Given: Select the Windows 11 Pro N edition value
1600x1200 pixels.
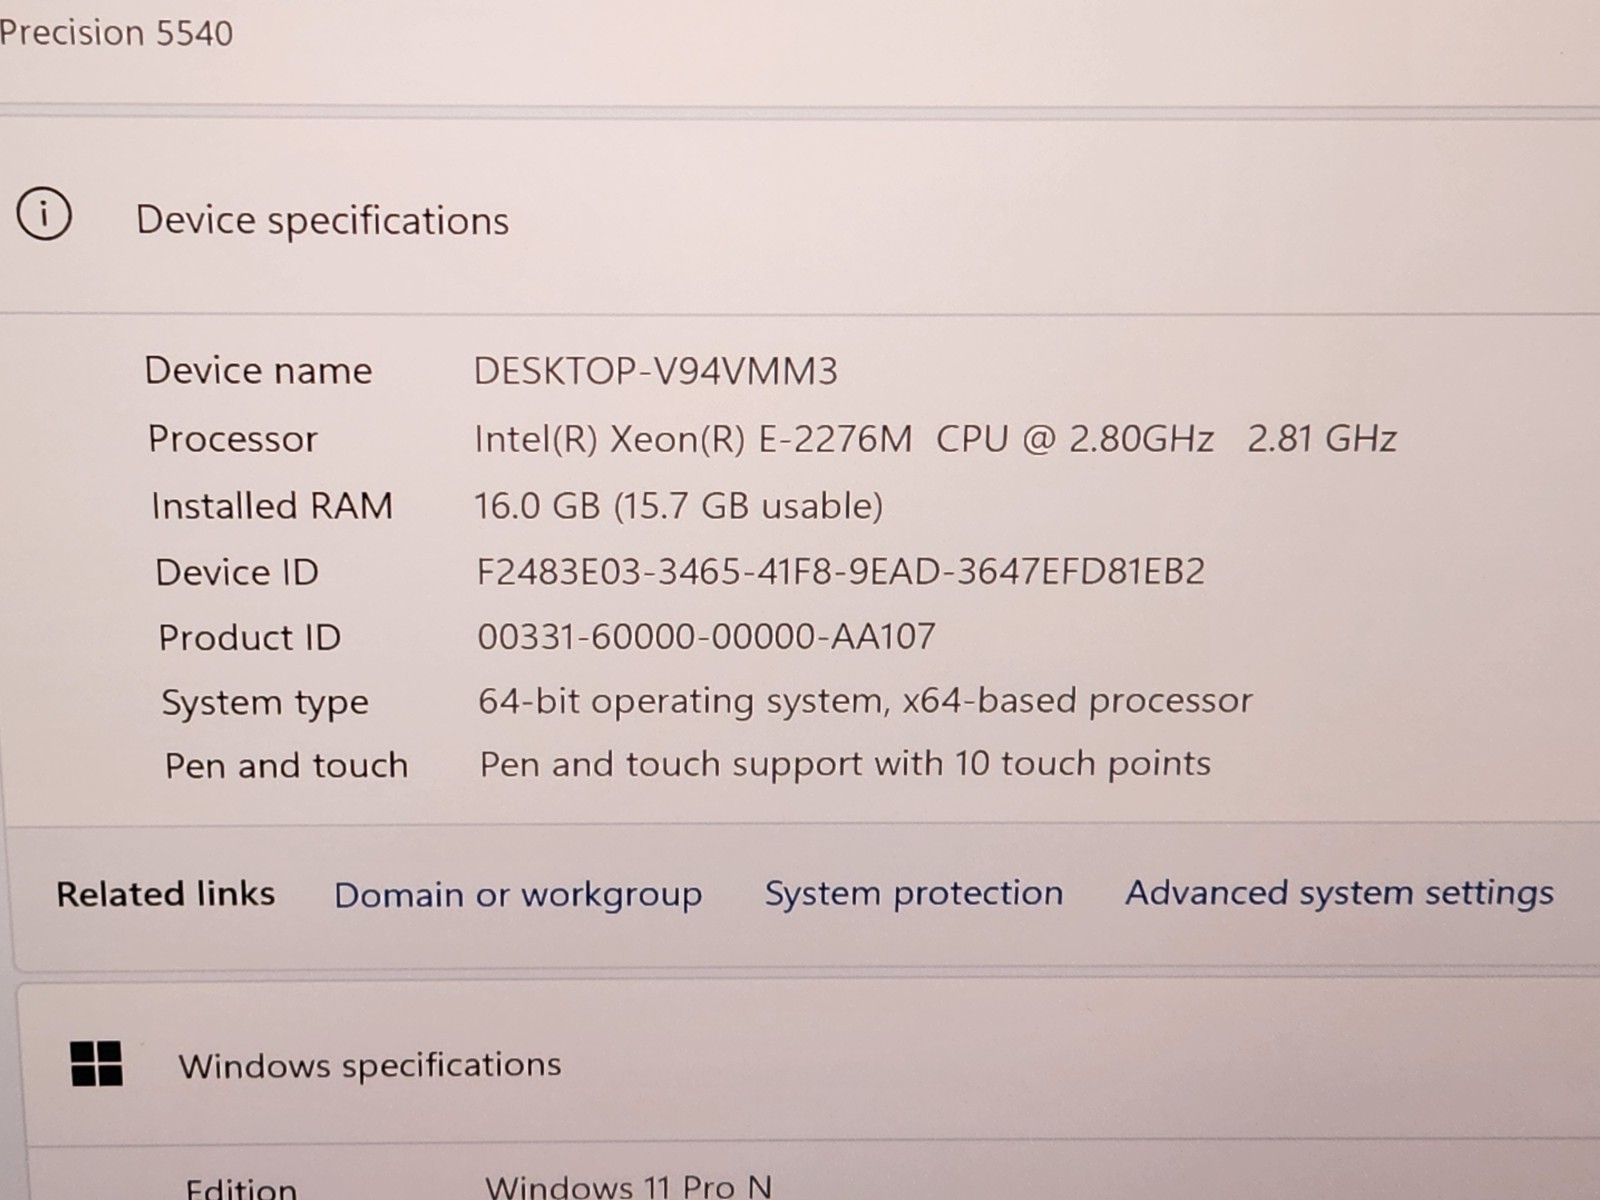Looking at the screenshot, I should click(628, 1186).
